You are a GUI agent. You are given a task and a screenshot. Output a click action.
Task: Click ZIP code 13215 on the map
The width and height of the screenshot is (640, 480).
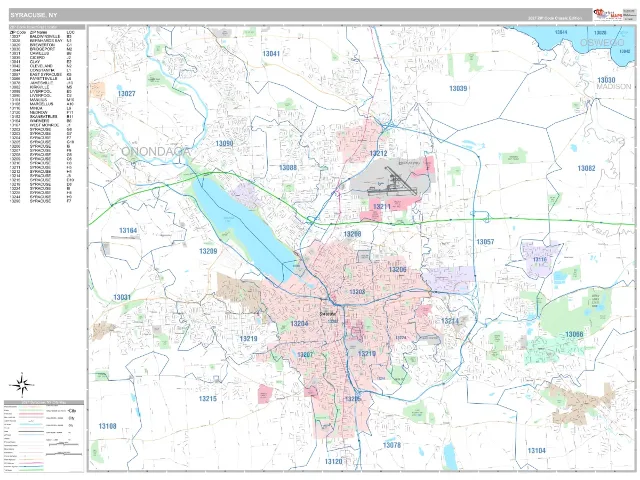point(208,398)
